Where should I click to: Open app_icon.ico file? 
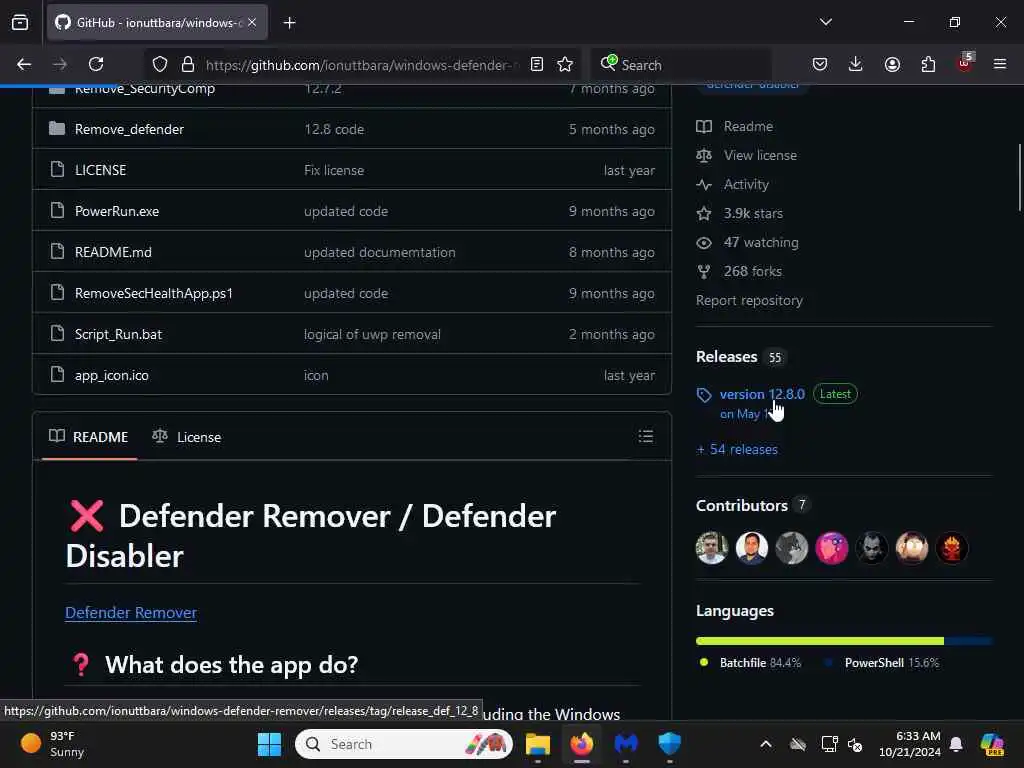[112, 376]
